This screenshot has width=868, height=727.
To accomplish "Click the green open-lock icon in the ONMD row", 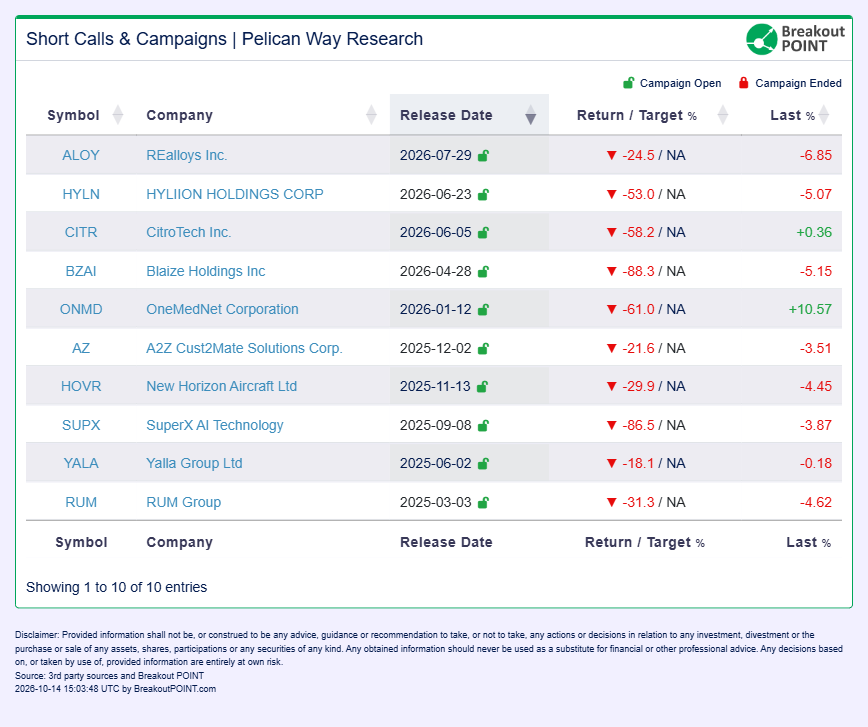I will [x=483, y=310].
